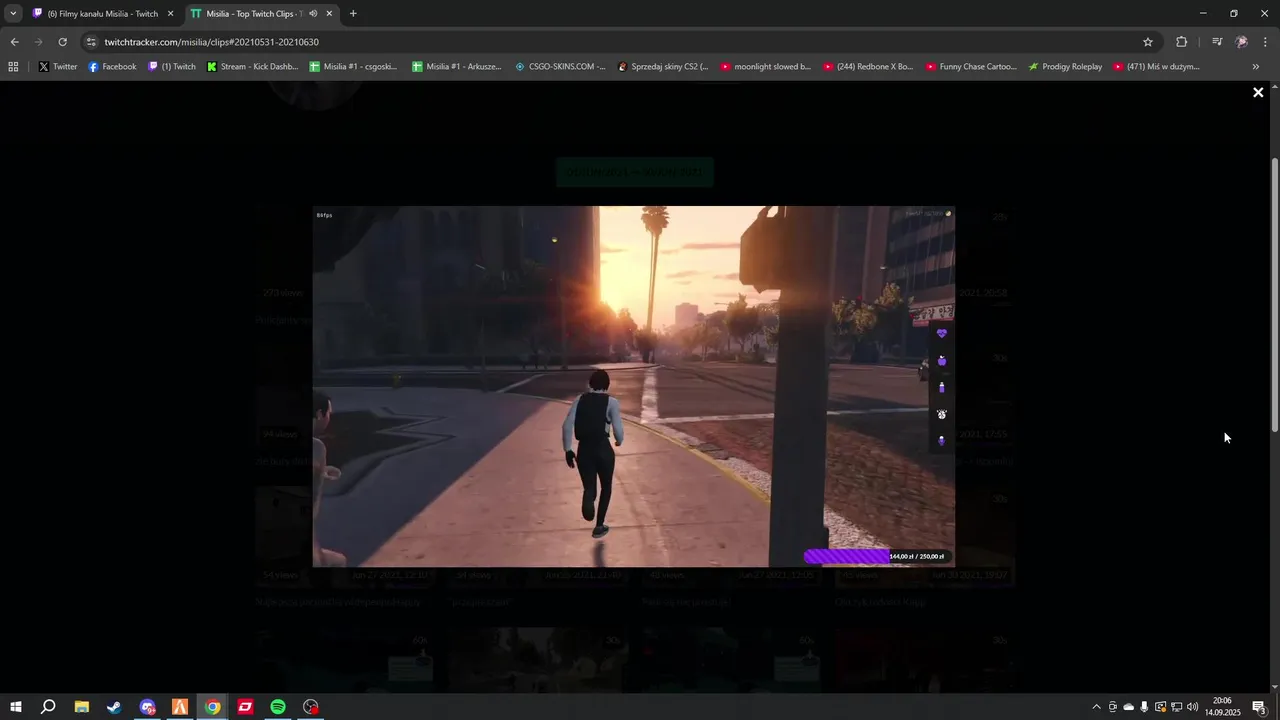Image resolution: width=1280 pixels, height=720 pixels.
Task: Open the tab search dropdown arrow
Action: coord(13,14)
